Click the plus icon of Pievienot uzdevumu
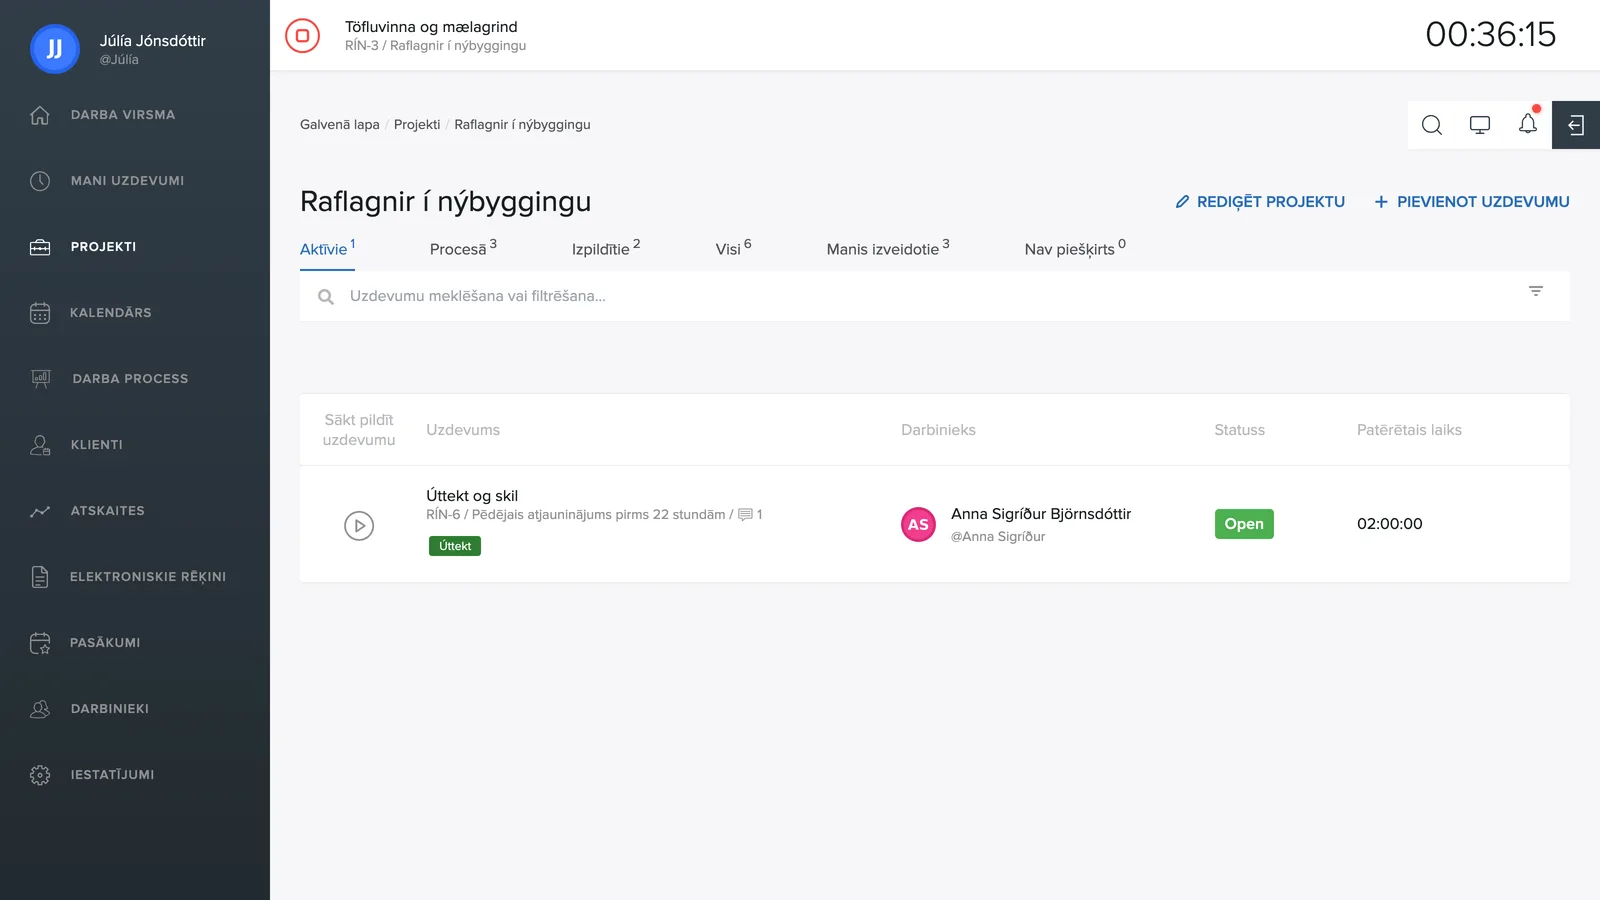This screenshot has height=900, width=1600. pyautogui.click(x=1381, y=202)
